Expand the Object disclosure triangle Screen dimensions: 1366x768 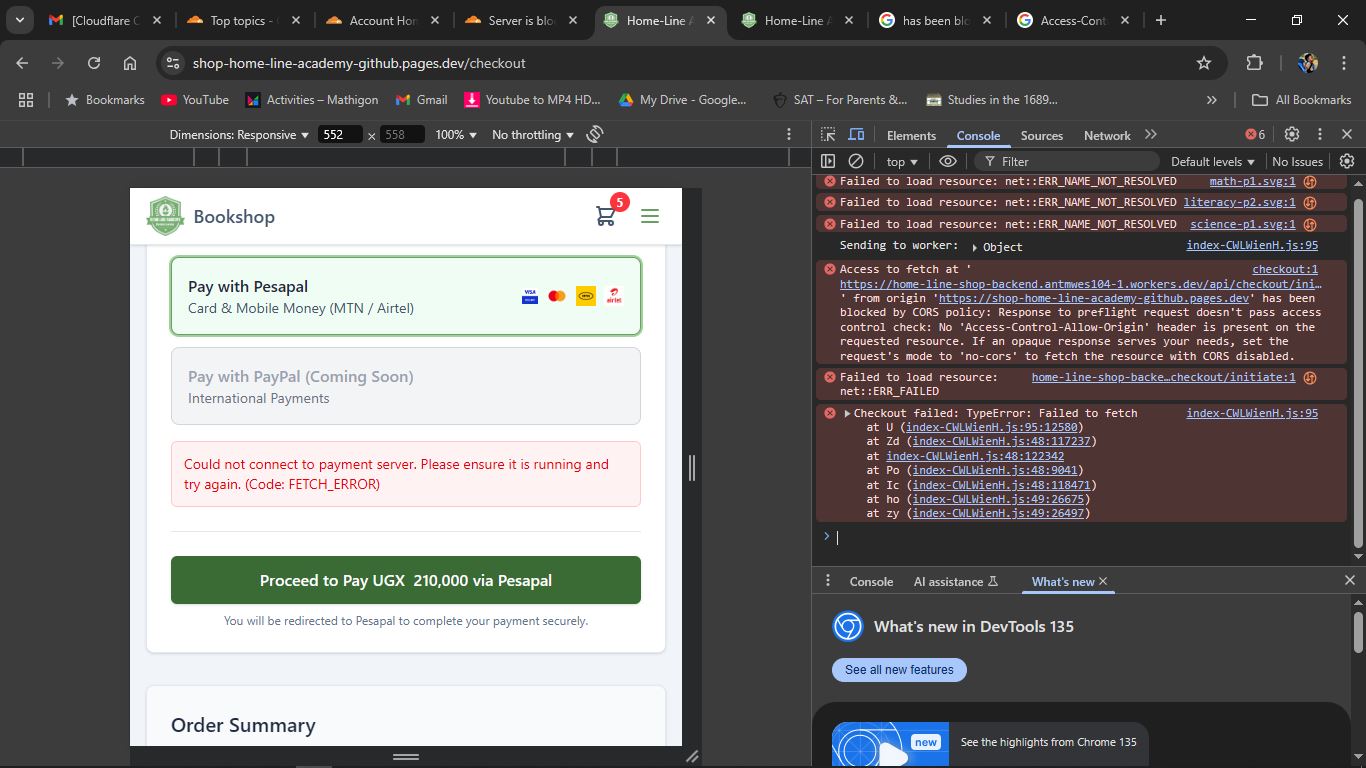point(975,247)
